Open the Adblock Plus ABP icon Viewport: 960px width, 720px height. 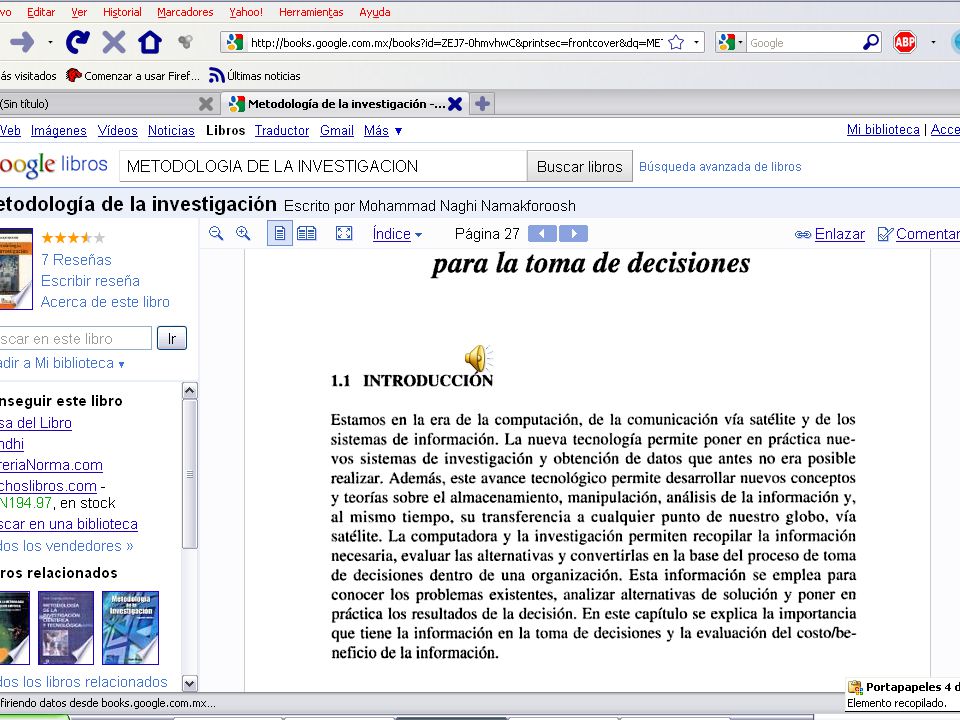pos(905,42)
